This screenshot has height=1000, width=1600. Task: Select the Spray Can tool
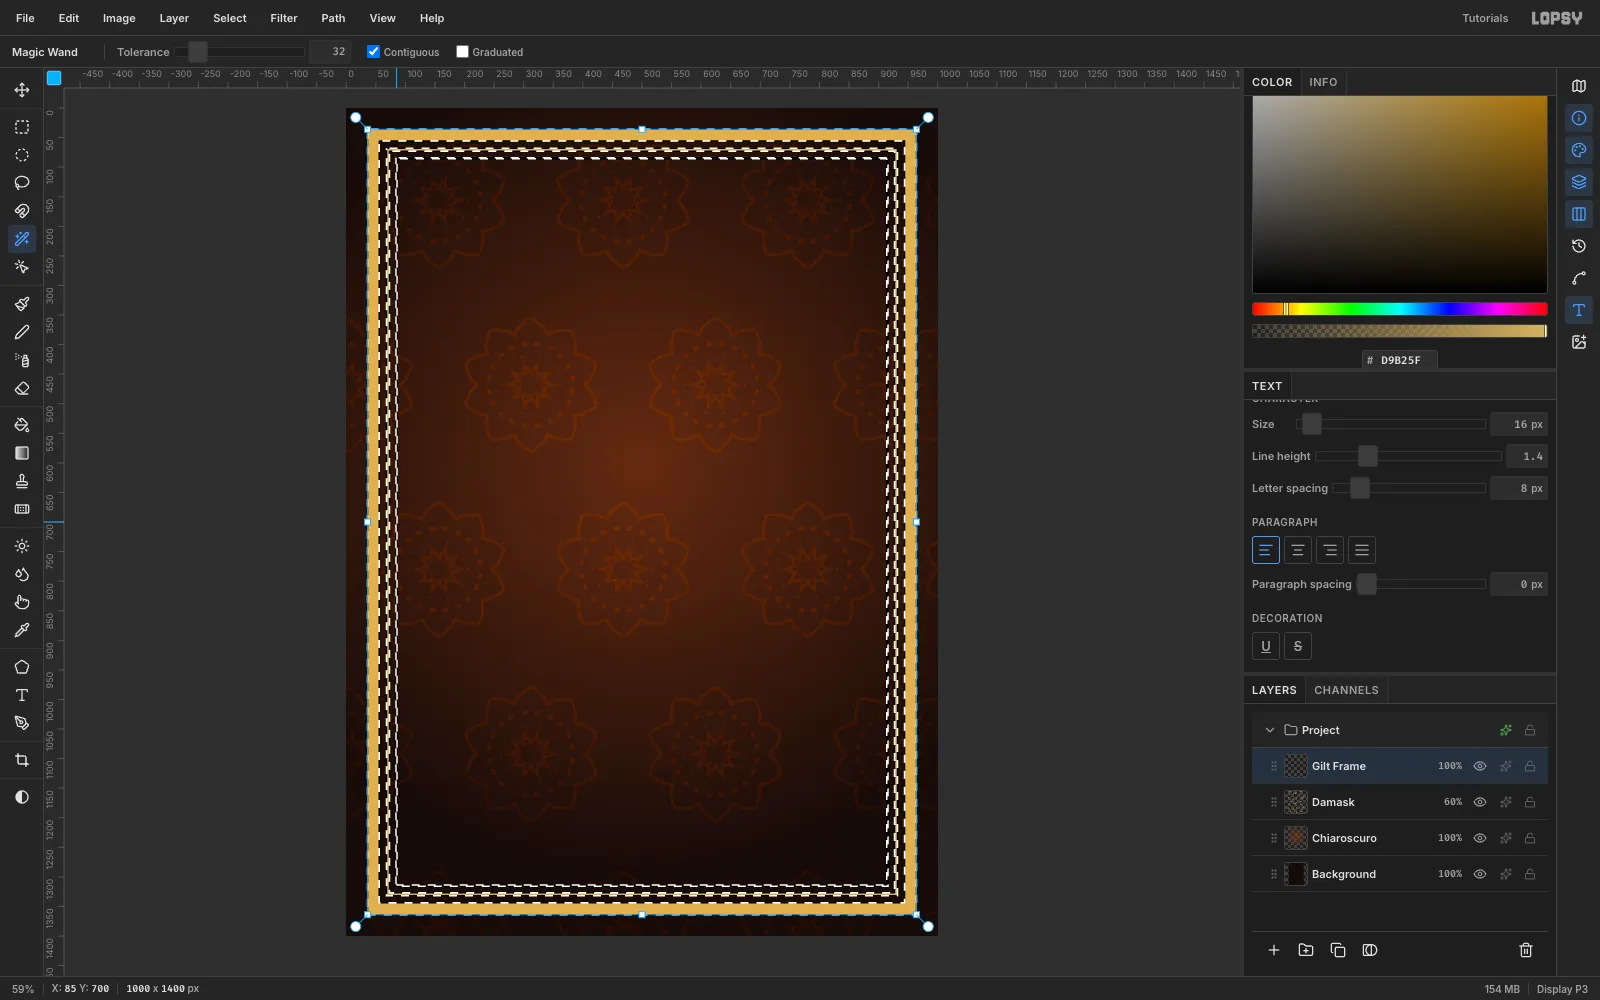coord(22,360)
